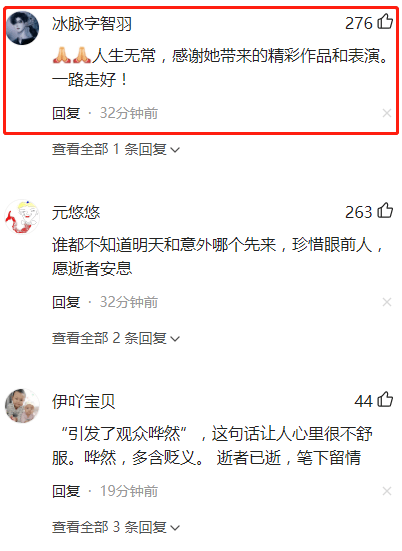Like the comment by 伊吖宝贝
The width and height of the screenshot is (402, 551).
pos(385,400)
